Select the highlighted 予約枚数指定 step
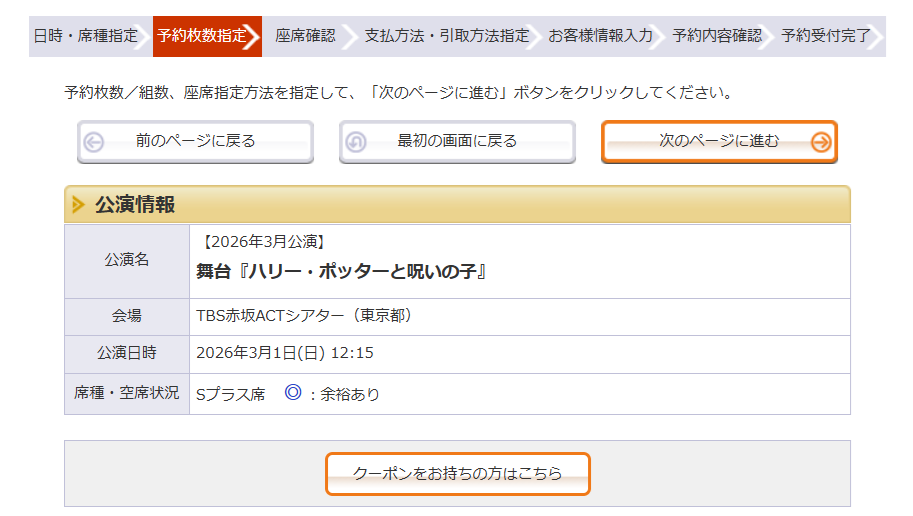The width and height of the screenshot is (913, 516). [202, 36]
